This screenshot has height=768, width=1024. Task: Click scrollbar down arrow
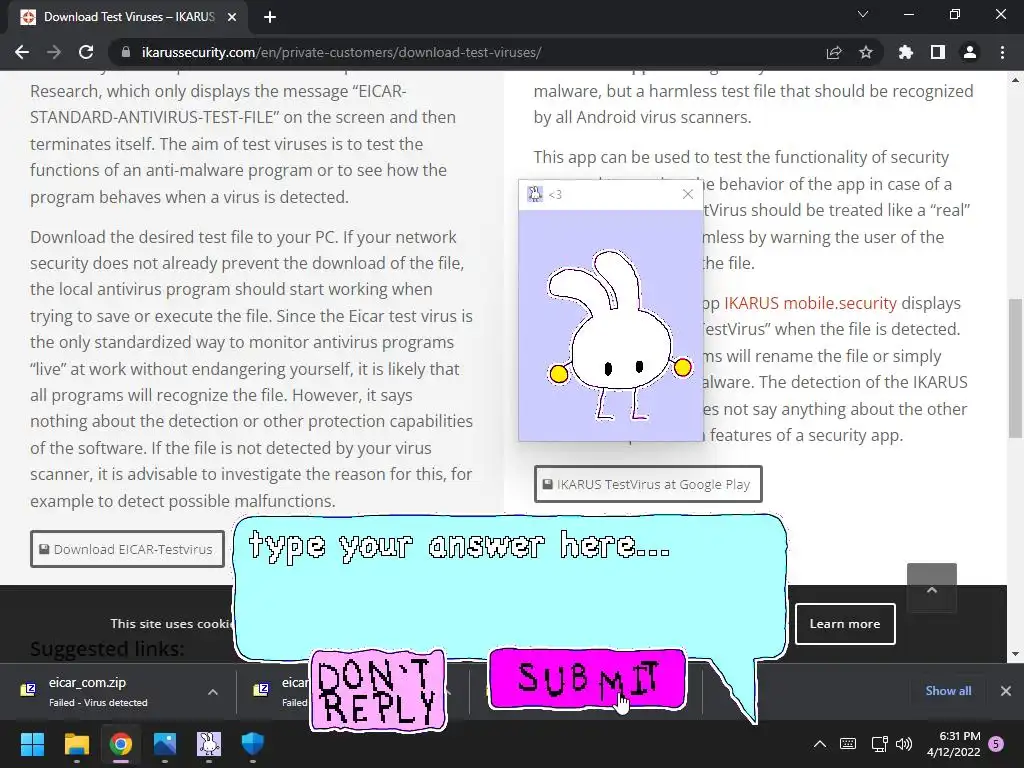pyautogui.click(x=1016, y=654)
